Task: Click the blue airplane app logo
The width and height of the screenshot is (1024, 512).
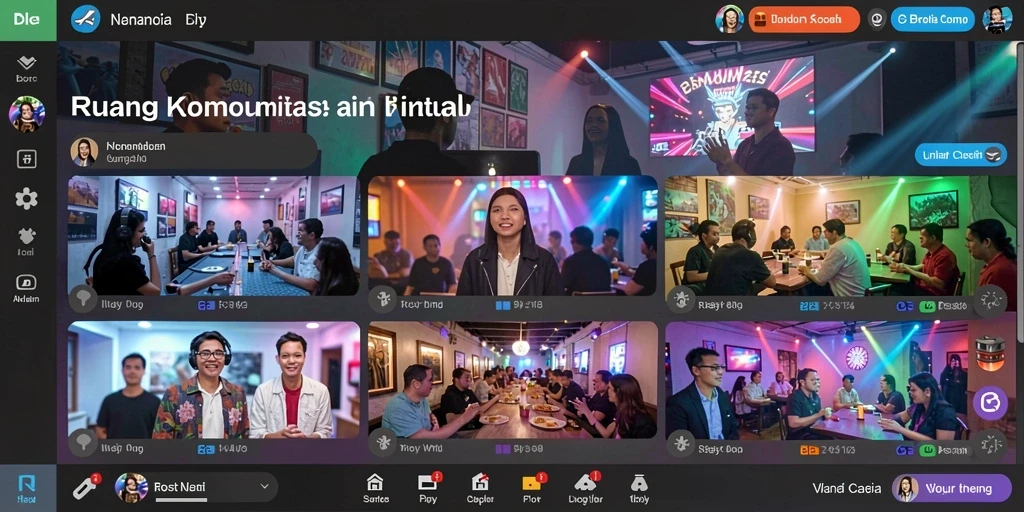Action: pyautogui.click(x=86, y=19)
